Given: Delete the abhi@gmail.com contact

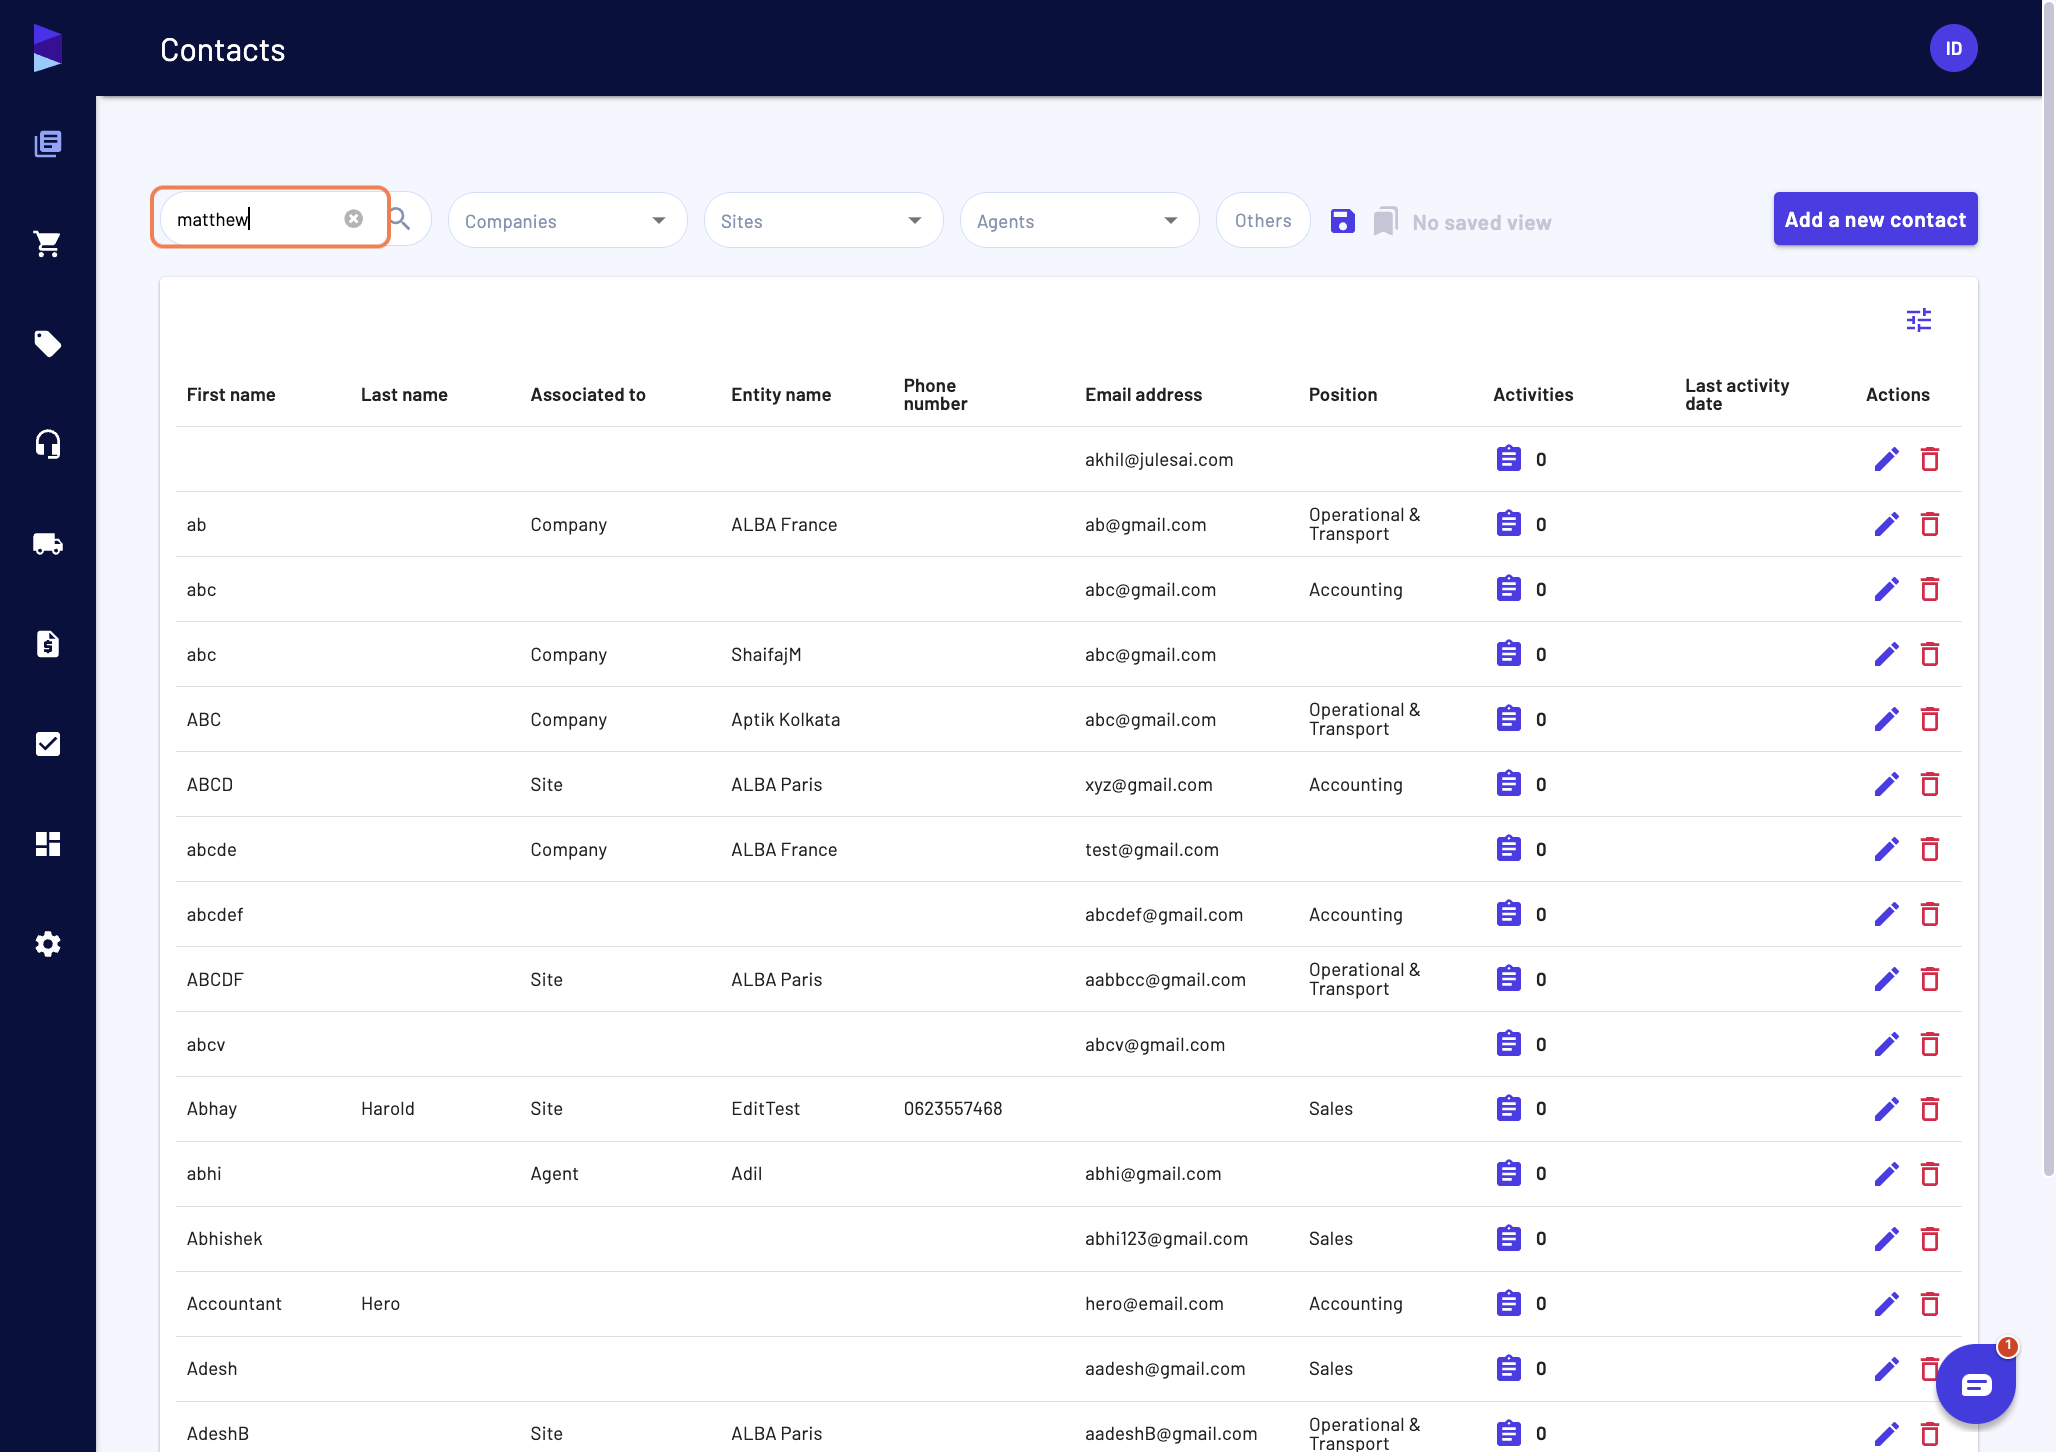Looking at the screenshot, I should pyautogui.click(x=1930, y=1174).
